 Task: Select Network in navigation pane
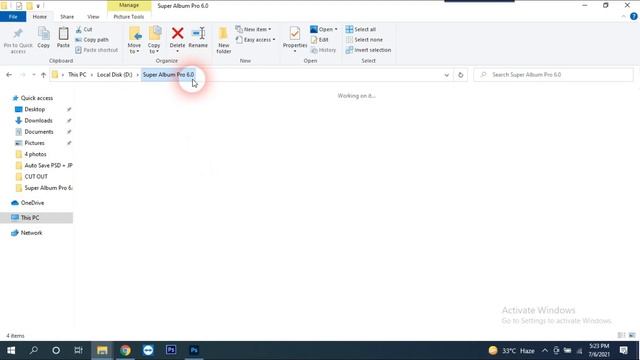point(31,233)
